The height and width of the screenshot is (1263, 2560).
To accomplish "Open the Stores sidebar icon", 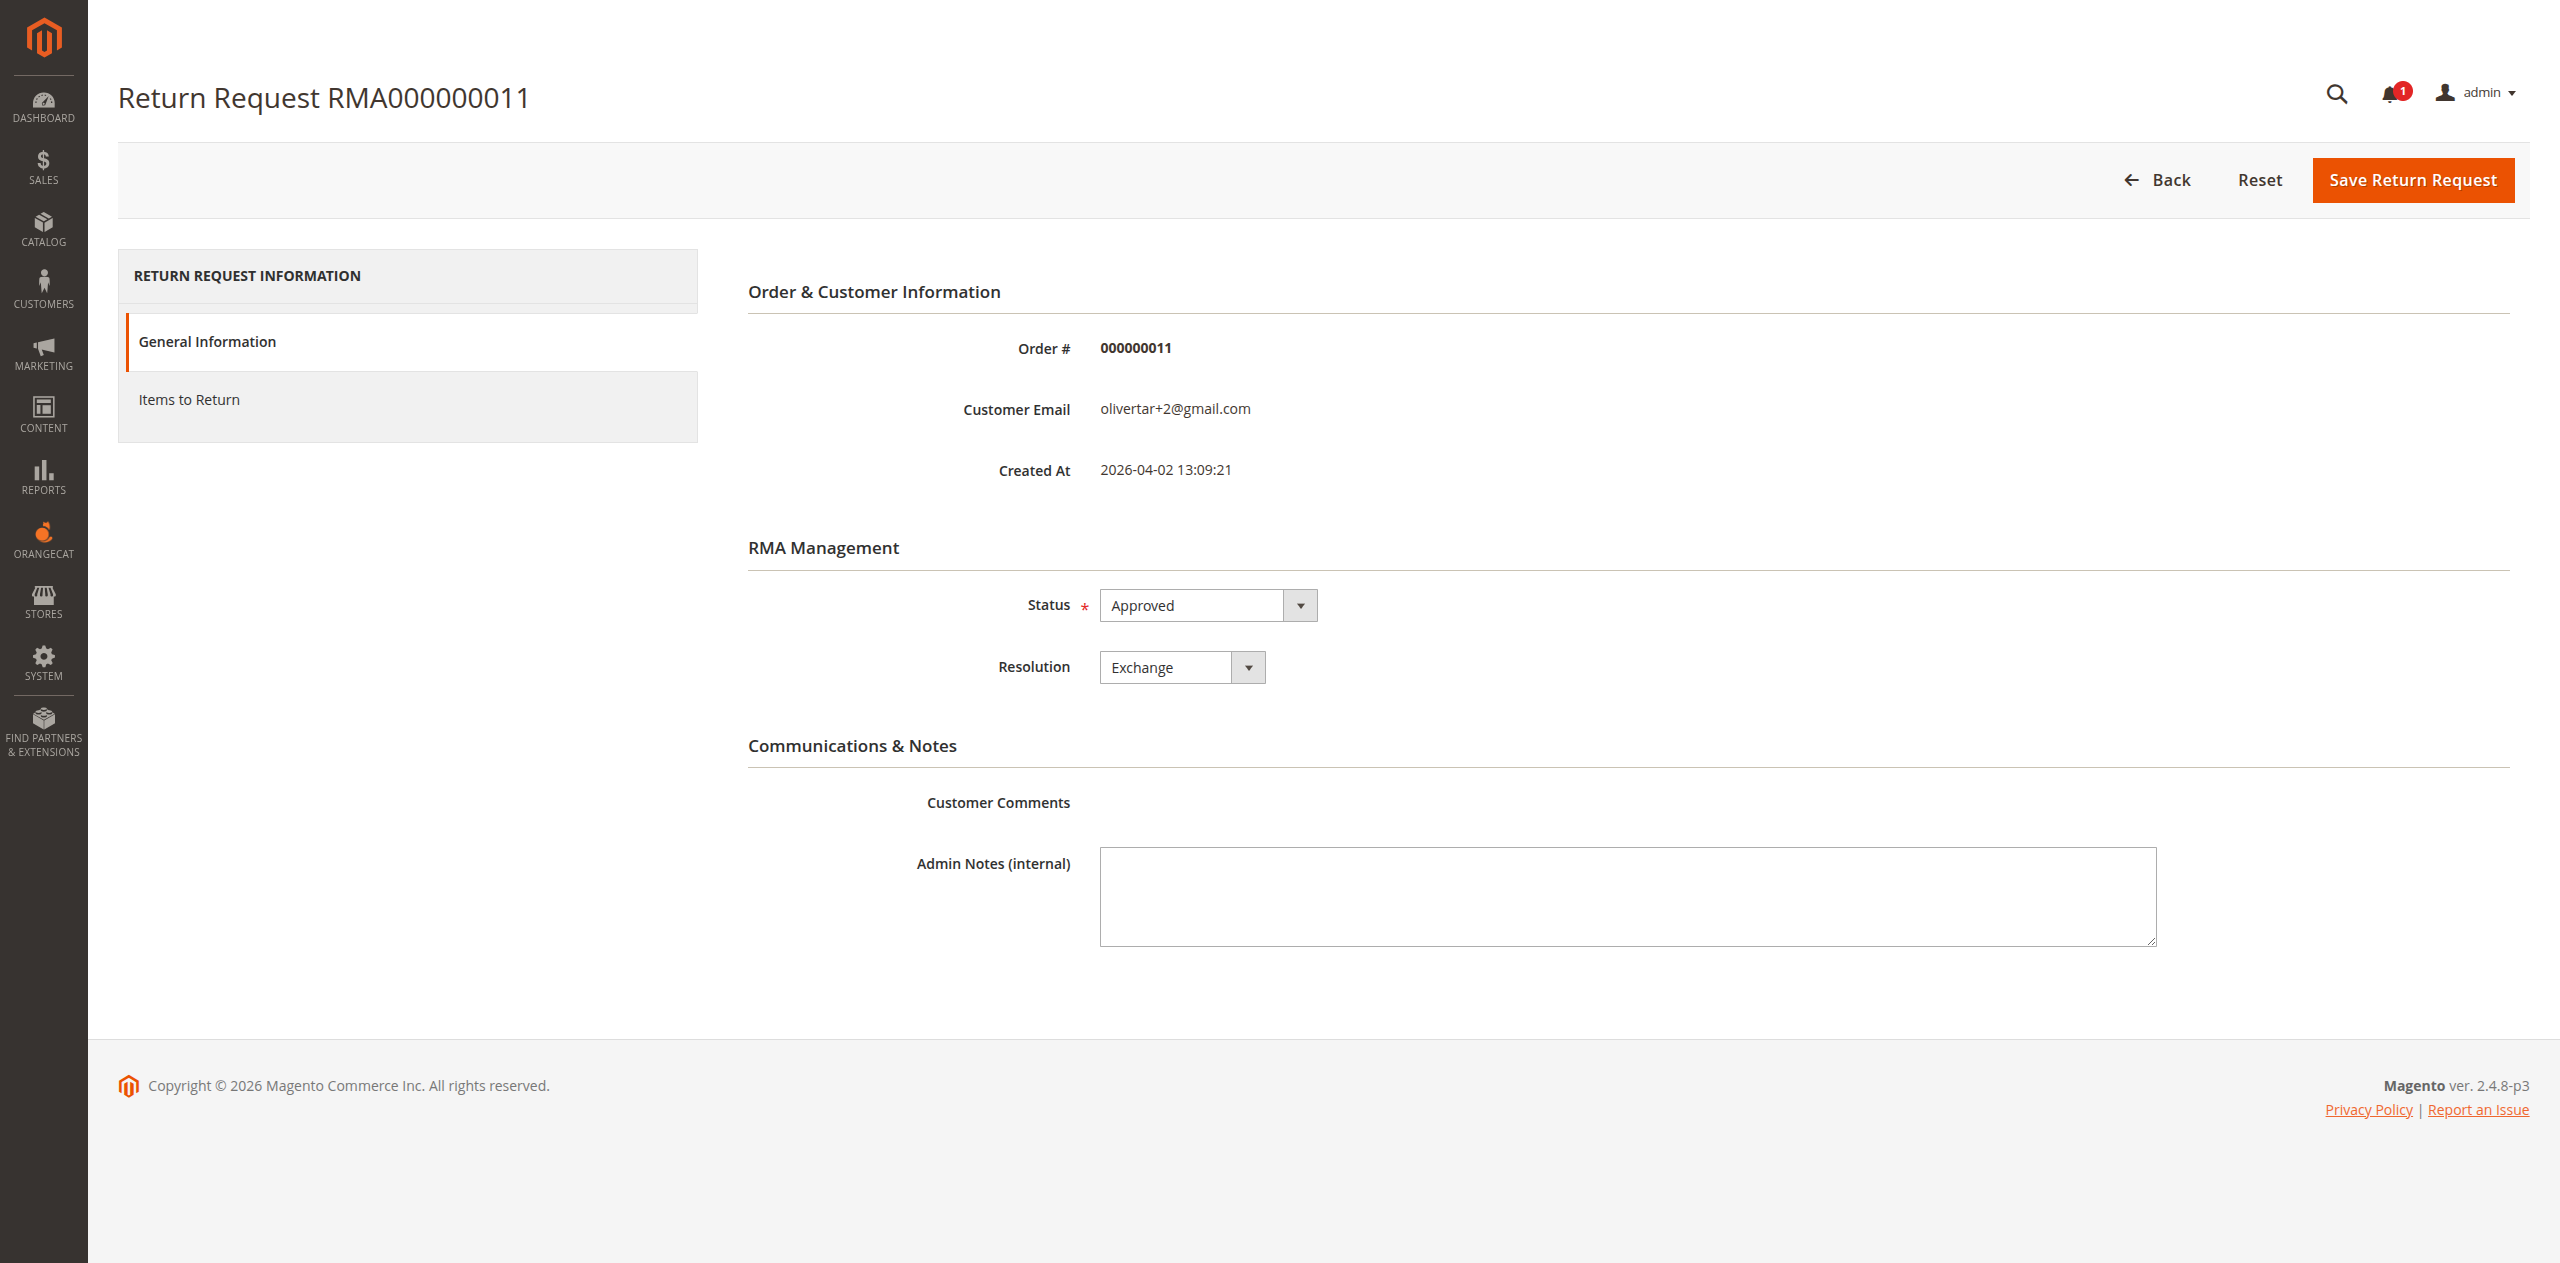I will point(43,601).
